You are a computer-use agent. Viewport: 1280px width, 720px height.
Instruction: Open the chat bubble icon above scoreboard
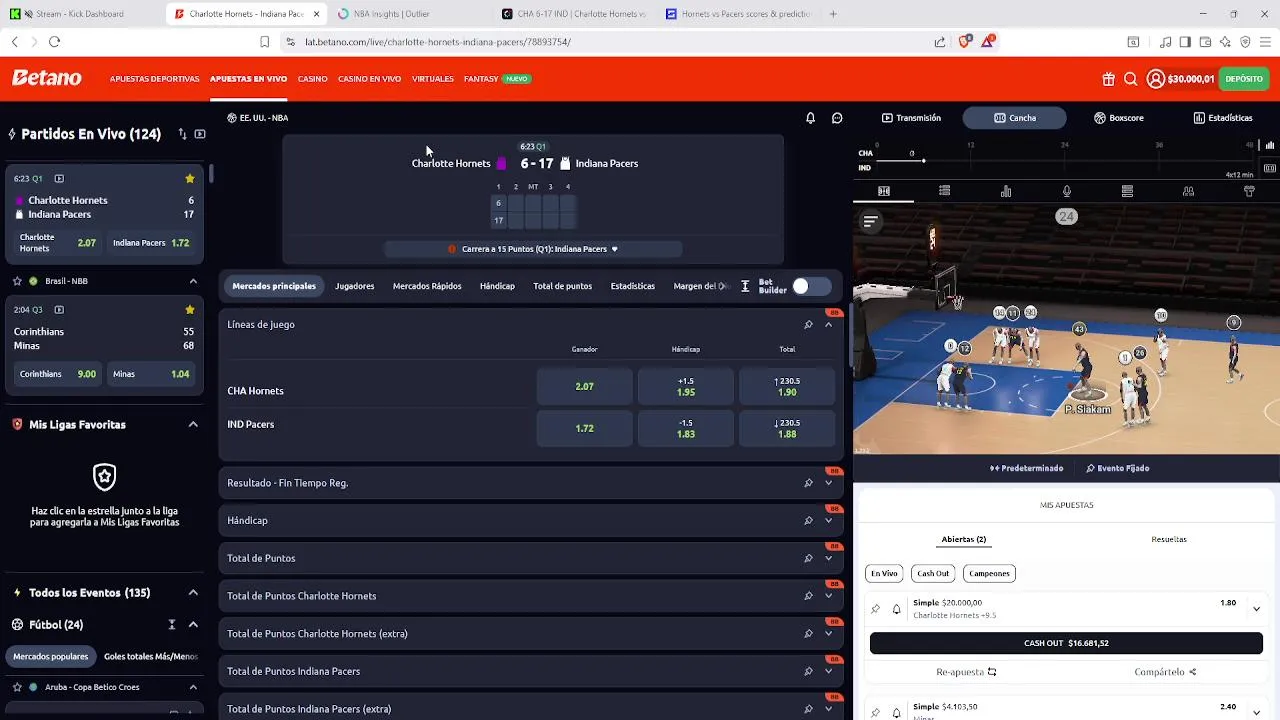(837, 118)
